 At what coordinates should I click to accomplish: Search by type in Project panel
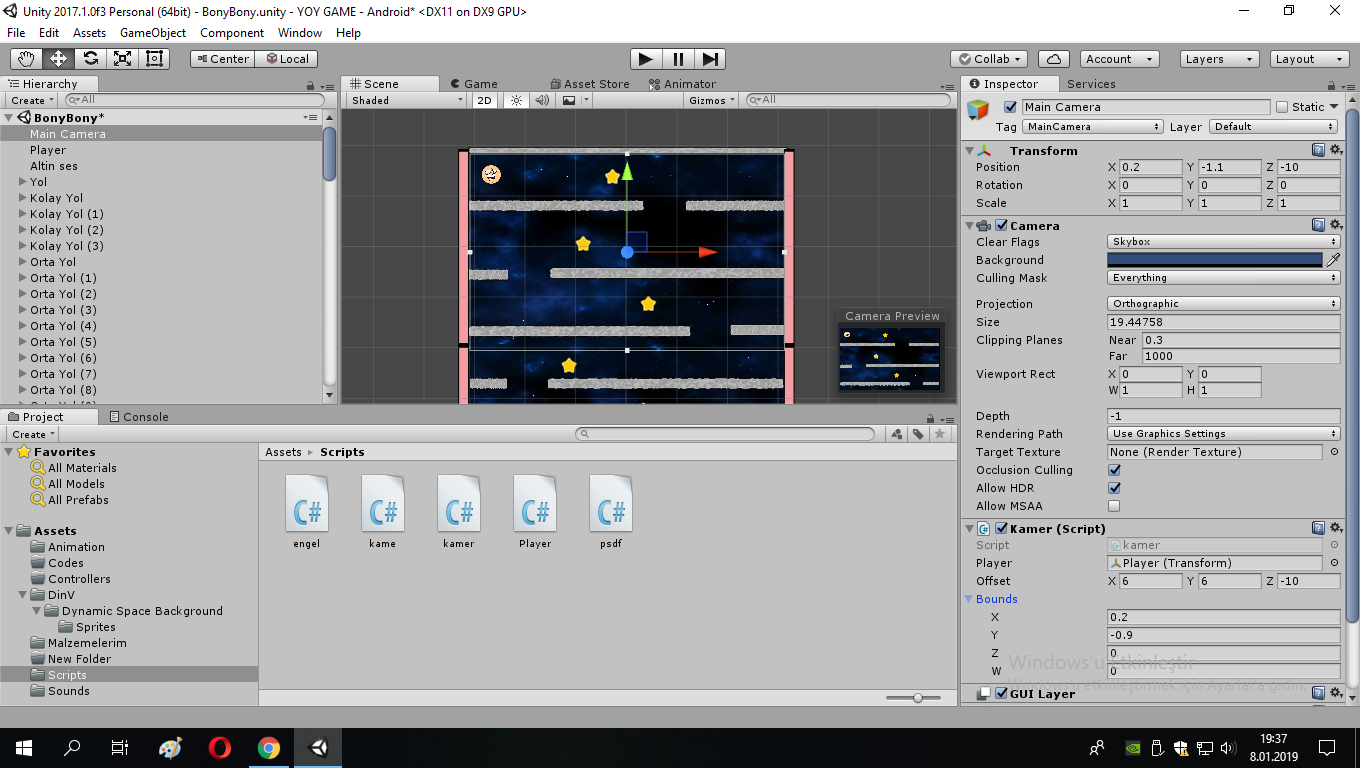897,434
